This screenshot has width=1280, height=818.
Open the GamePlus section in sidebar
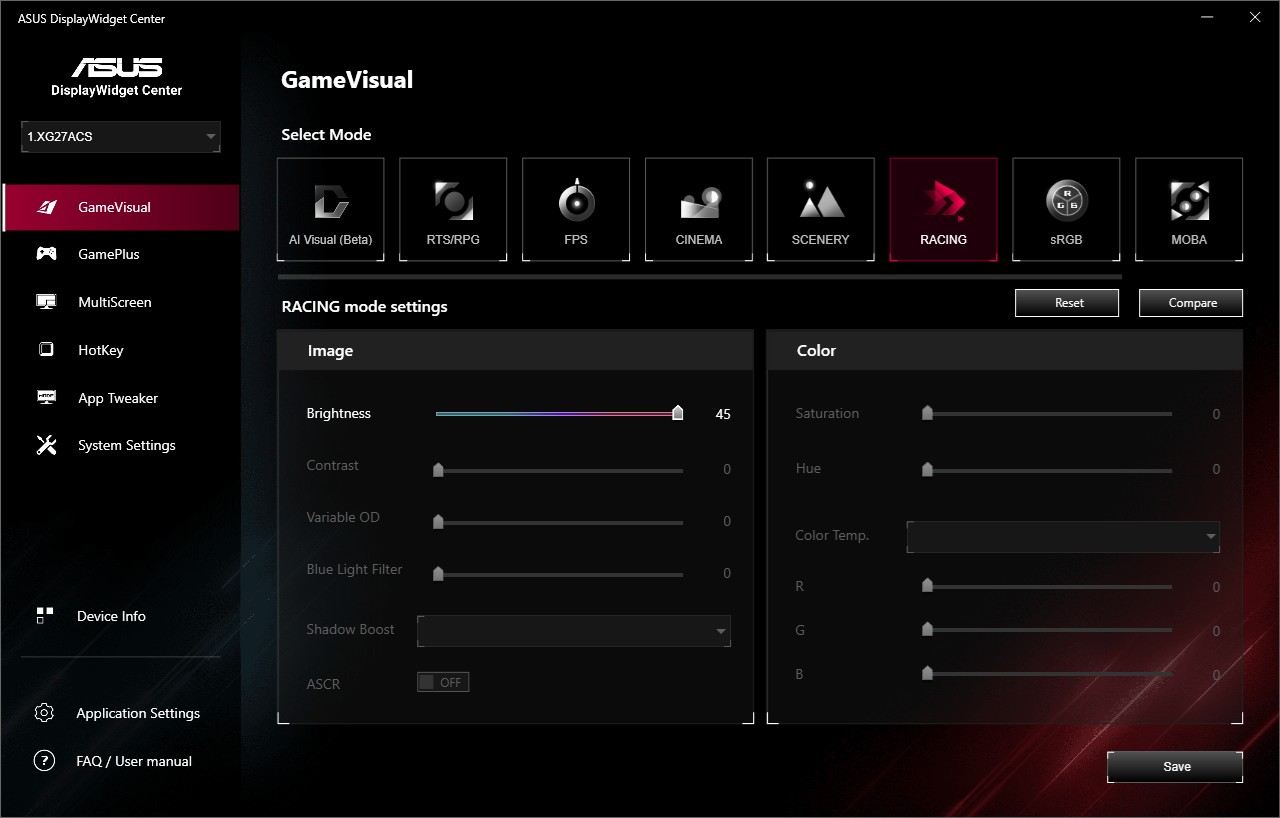(108, 254)
